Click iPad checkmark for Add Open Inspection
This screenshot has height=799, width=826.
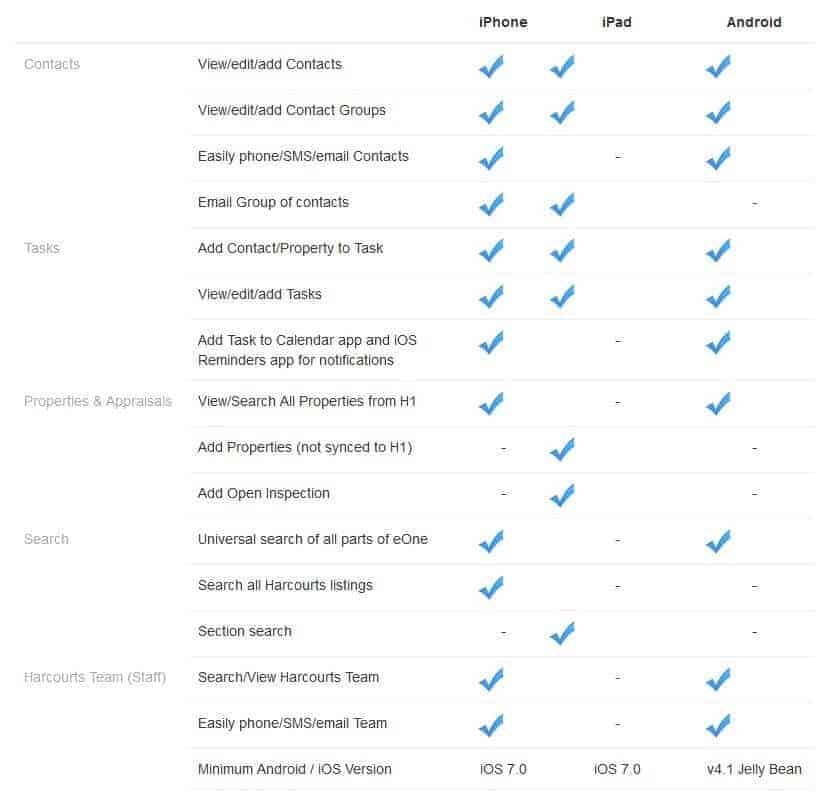(562, 495)
